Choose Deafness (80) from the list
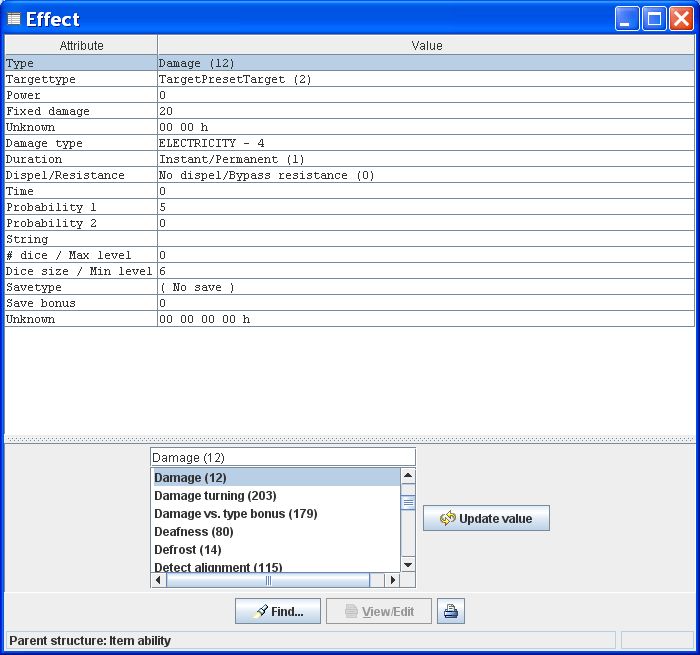Screen dimensions: 700x655 194,532
